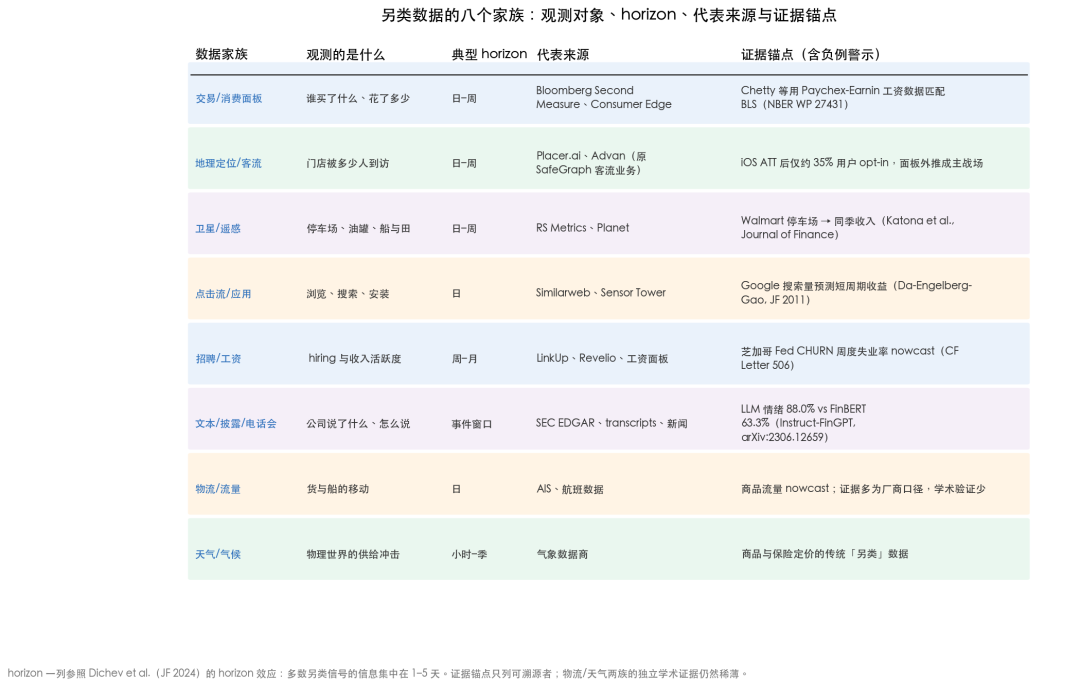Click the footnote about Dichev et al. horizon

pos(377,673)
